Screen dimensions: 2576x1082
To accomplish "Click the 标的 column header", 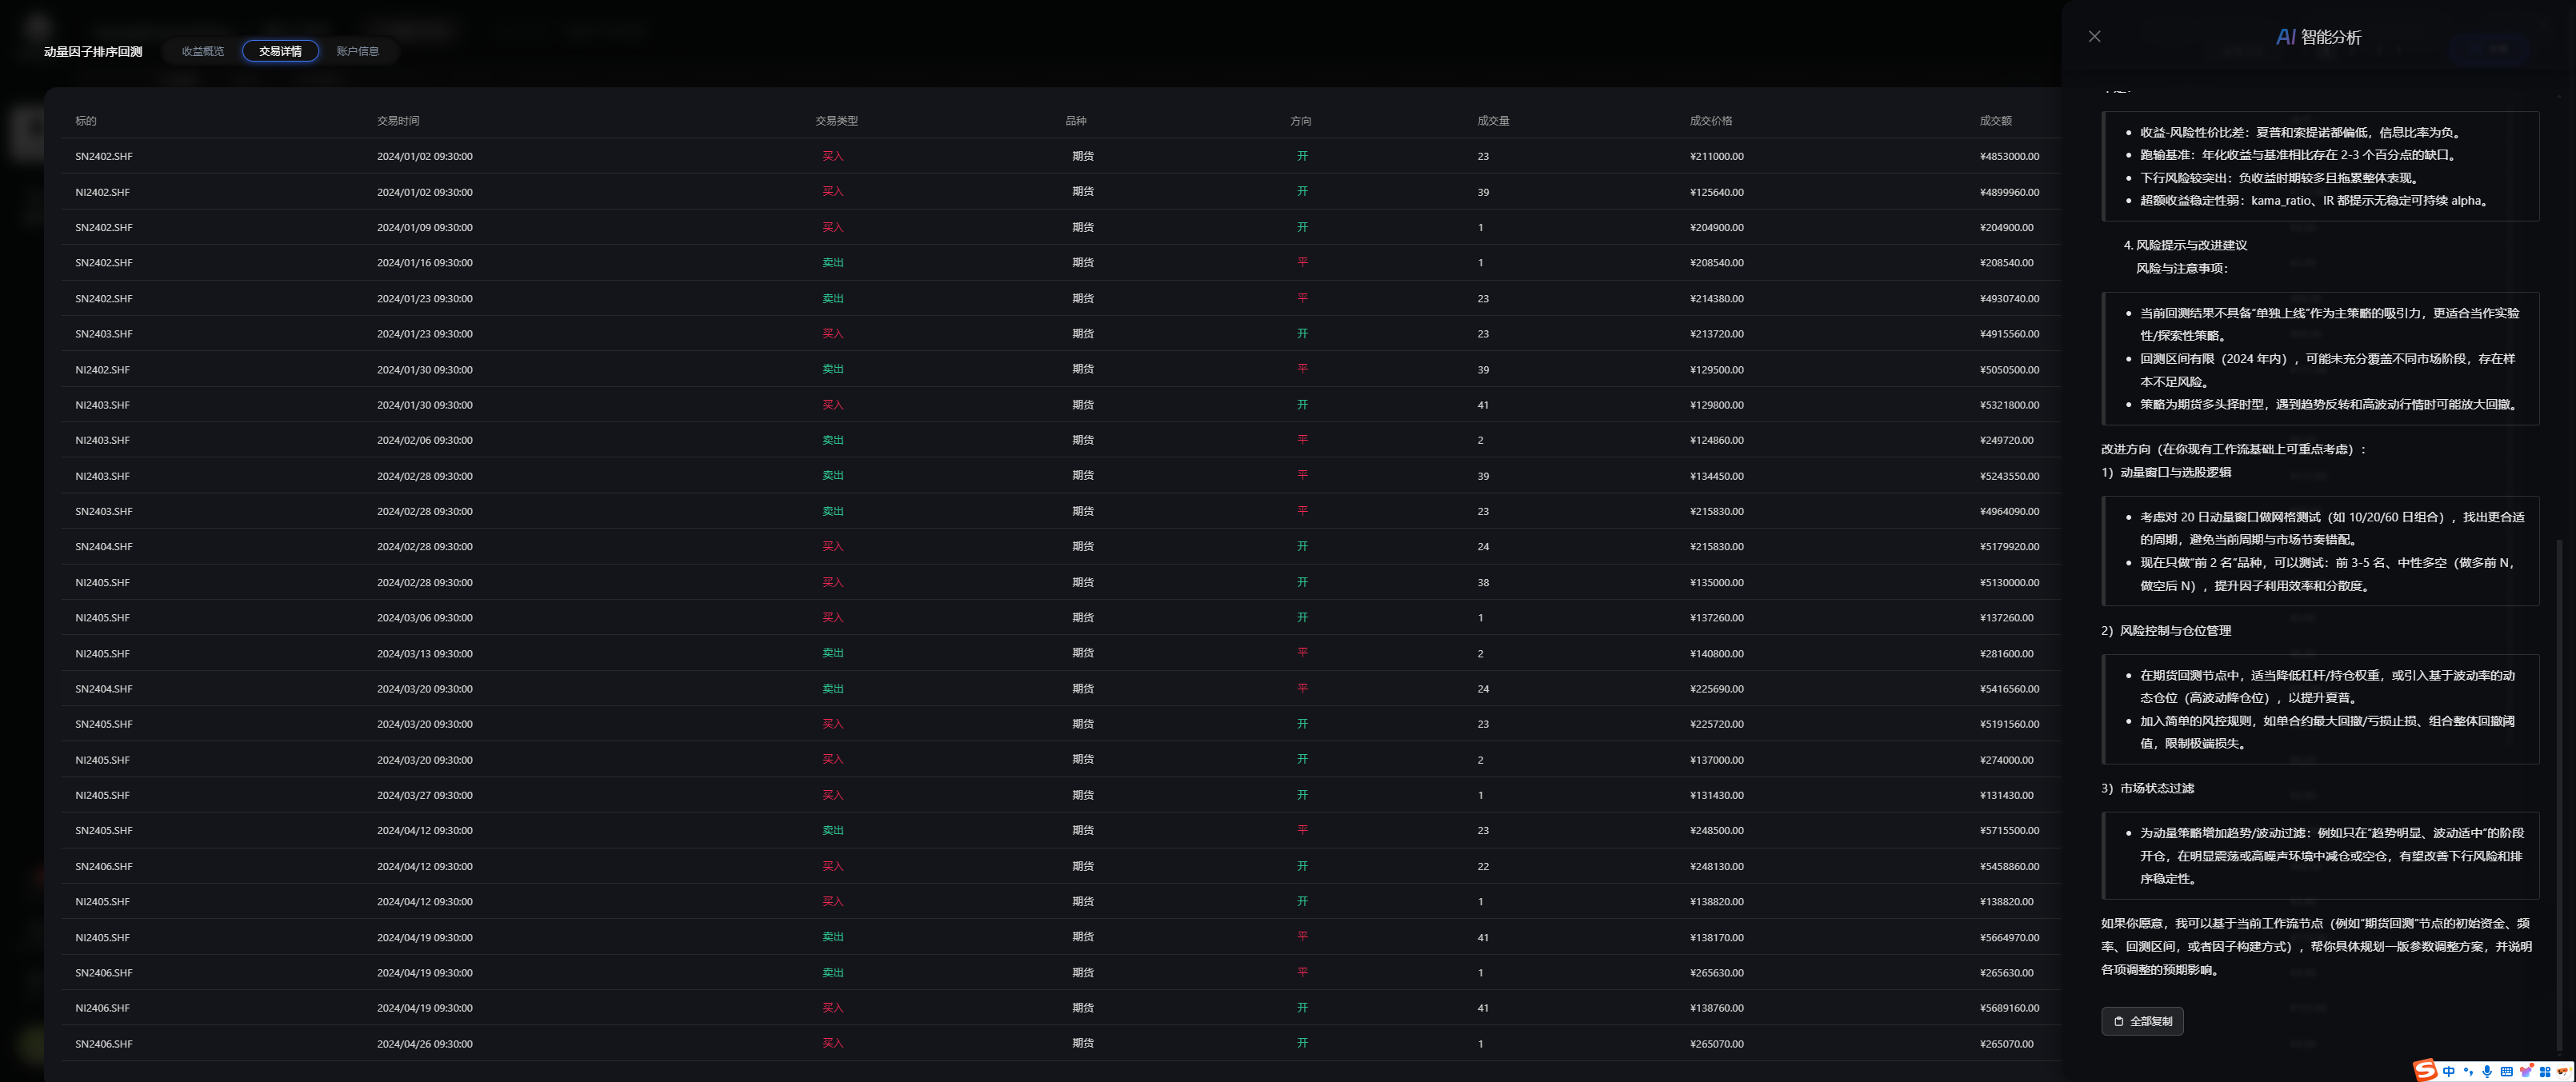I will pos(86,121).
